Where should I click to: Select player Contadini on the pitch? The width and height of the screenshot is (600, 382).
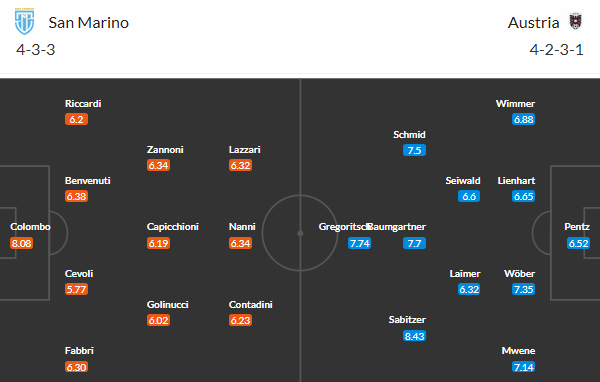pos(251,305)
